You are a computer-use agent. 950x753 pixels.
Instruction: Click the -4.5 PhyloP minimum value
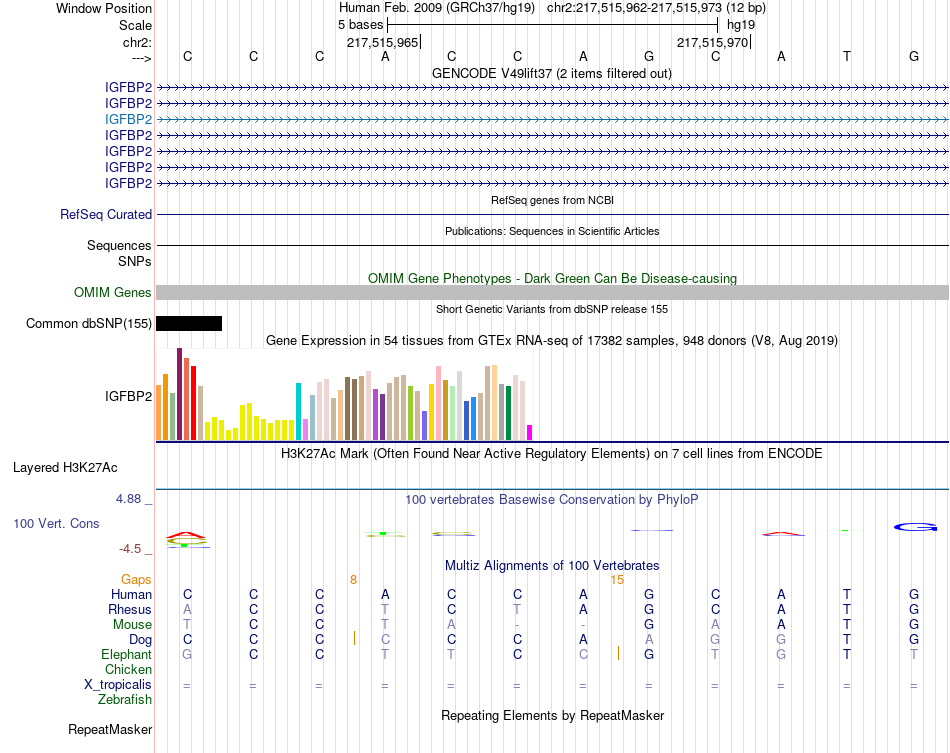(130, 549)
